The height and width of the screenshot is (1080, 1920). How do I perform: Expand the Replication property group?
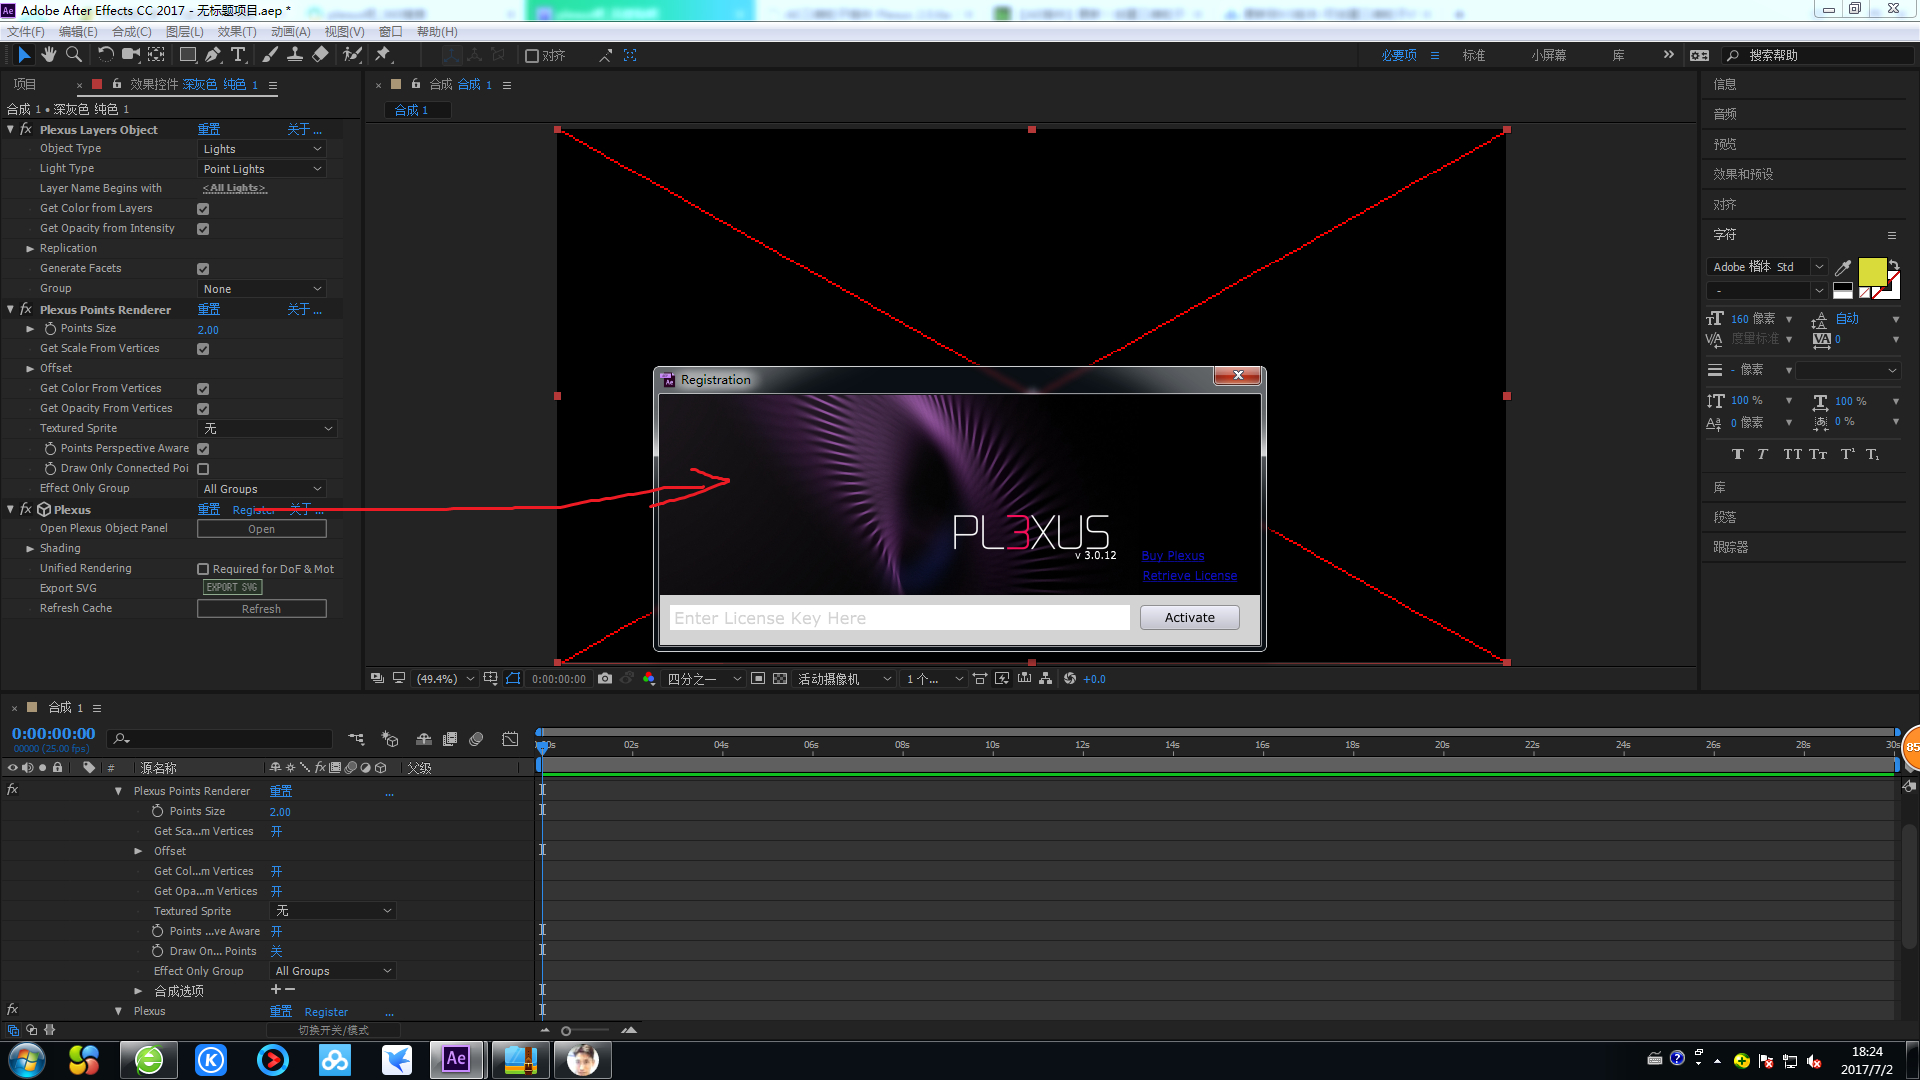tap(30, 249)
